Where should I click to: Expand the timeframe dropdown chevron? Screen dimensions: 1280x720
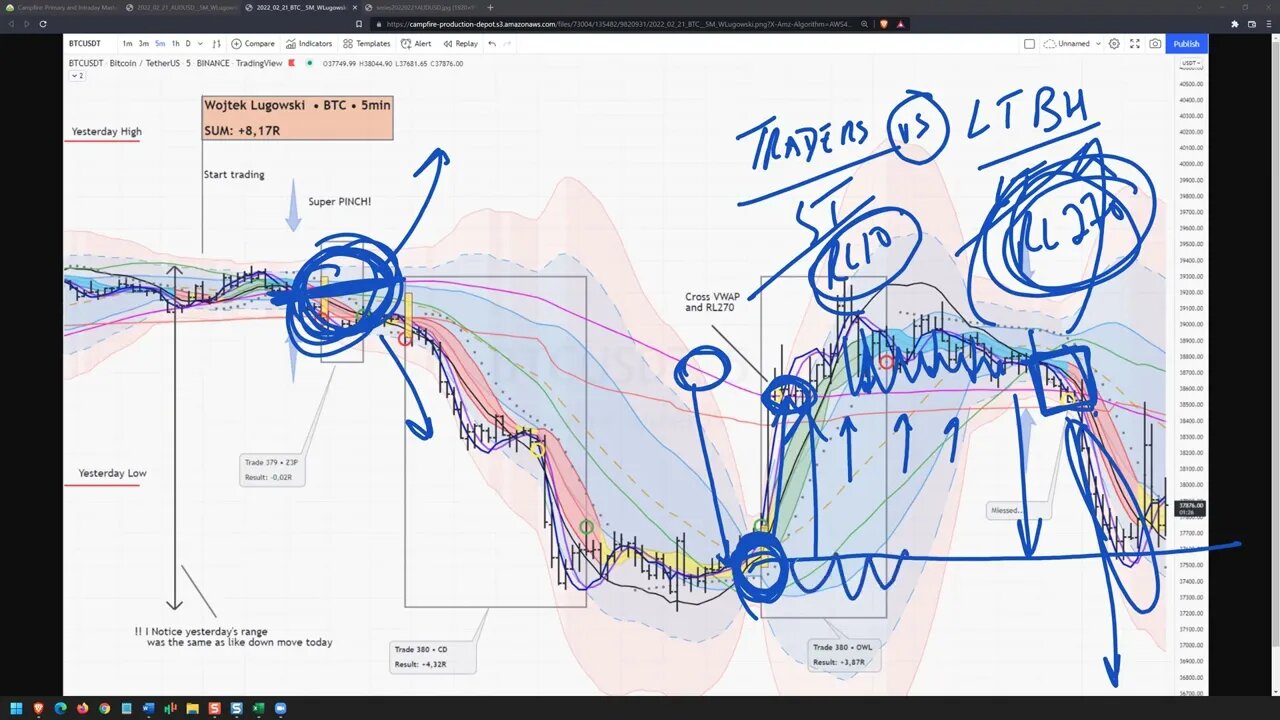pos(200,44)
